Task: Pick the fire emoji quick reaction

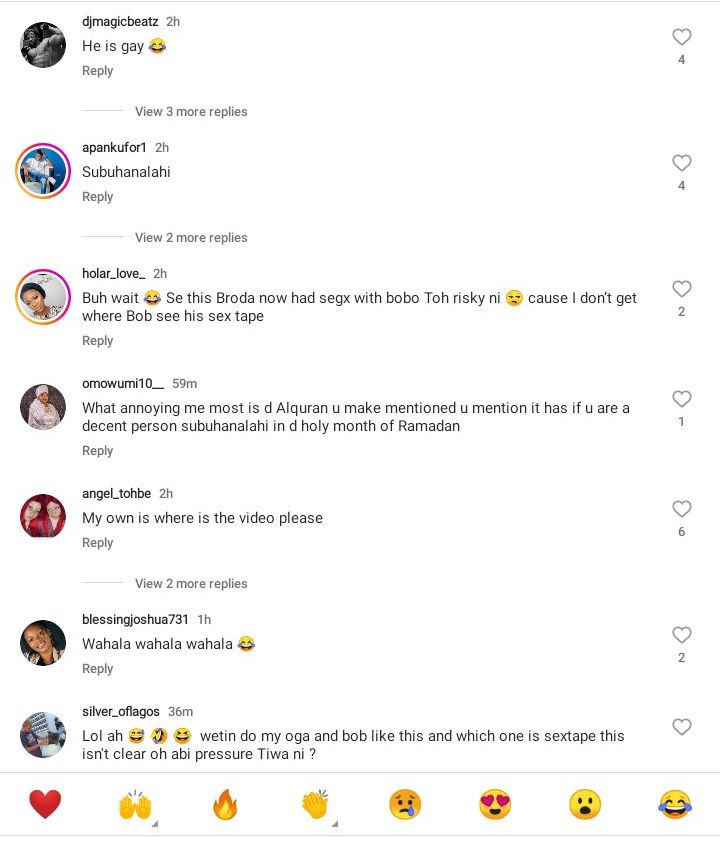Action: [225, 804]
